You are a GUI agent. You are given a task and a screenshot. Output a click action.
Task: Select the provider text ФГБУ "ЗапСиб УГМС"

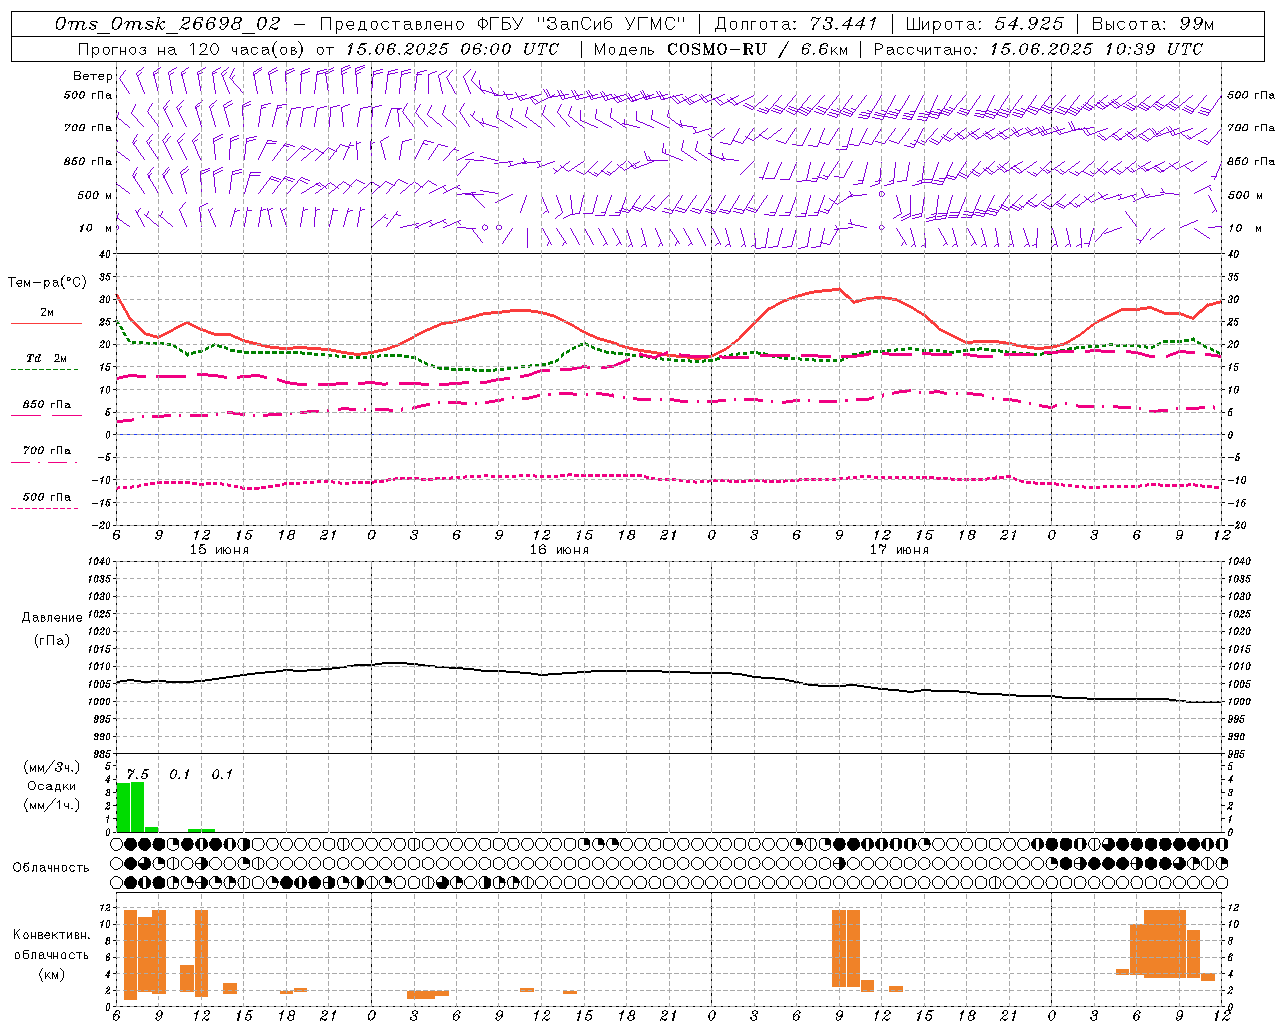point(579,24)
